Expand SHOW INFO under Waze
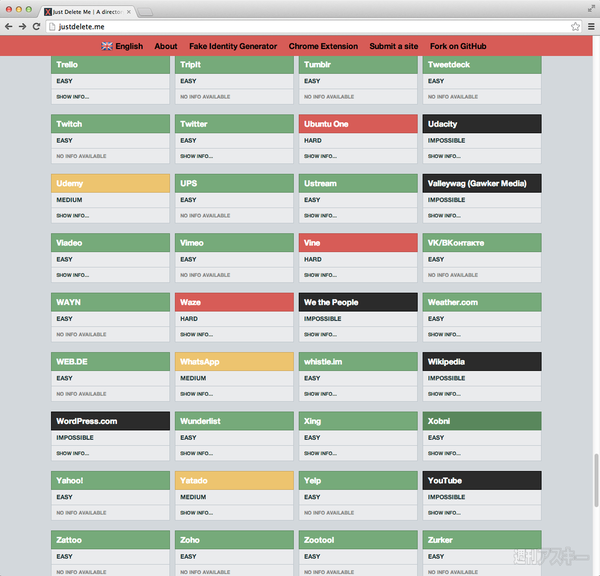Image resolution: width=600 pixels, height=576 pixels. [197, 335]
